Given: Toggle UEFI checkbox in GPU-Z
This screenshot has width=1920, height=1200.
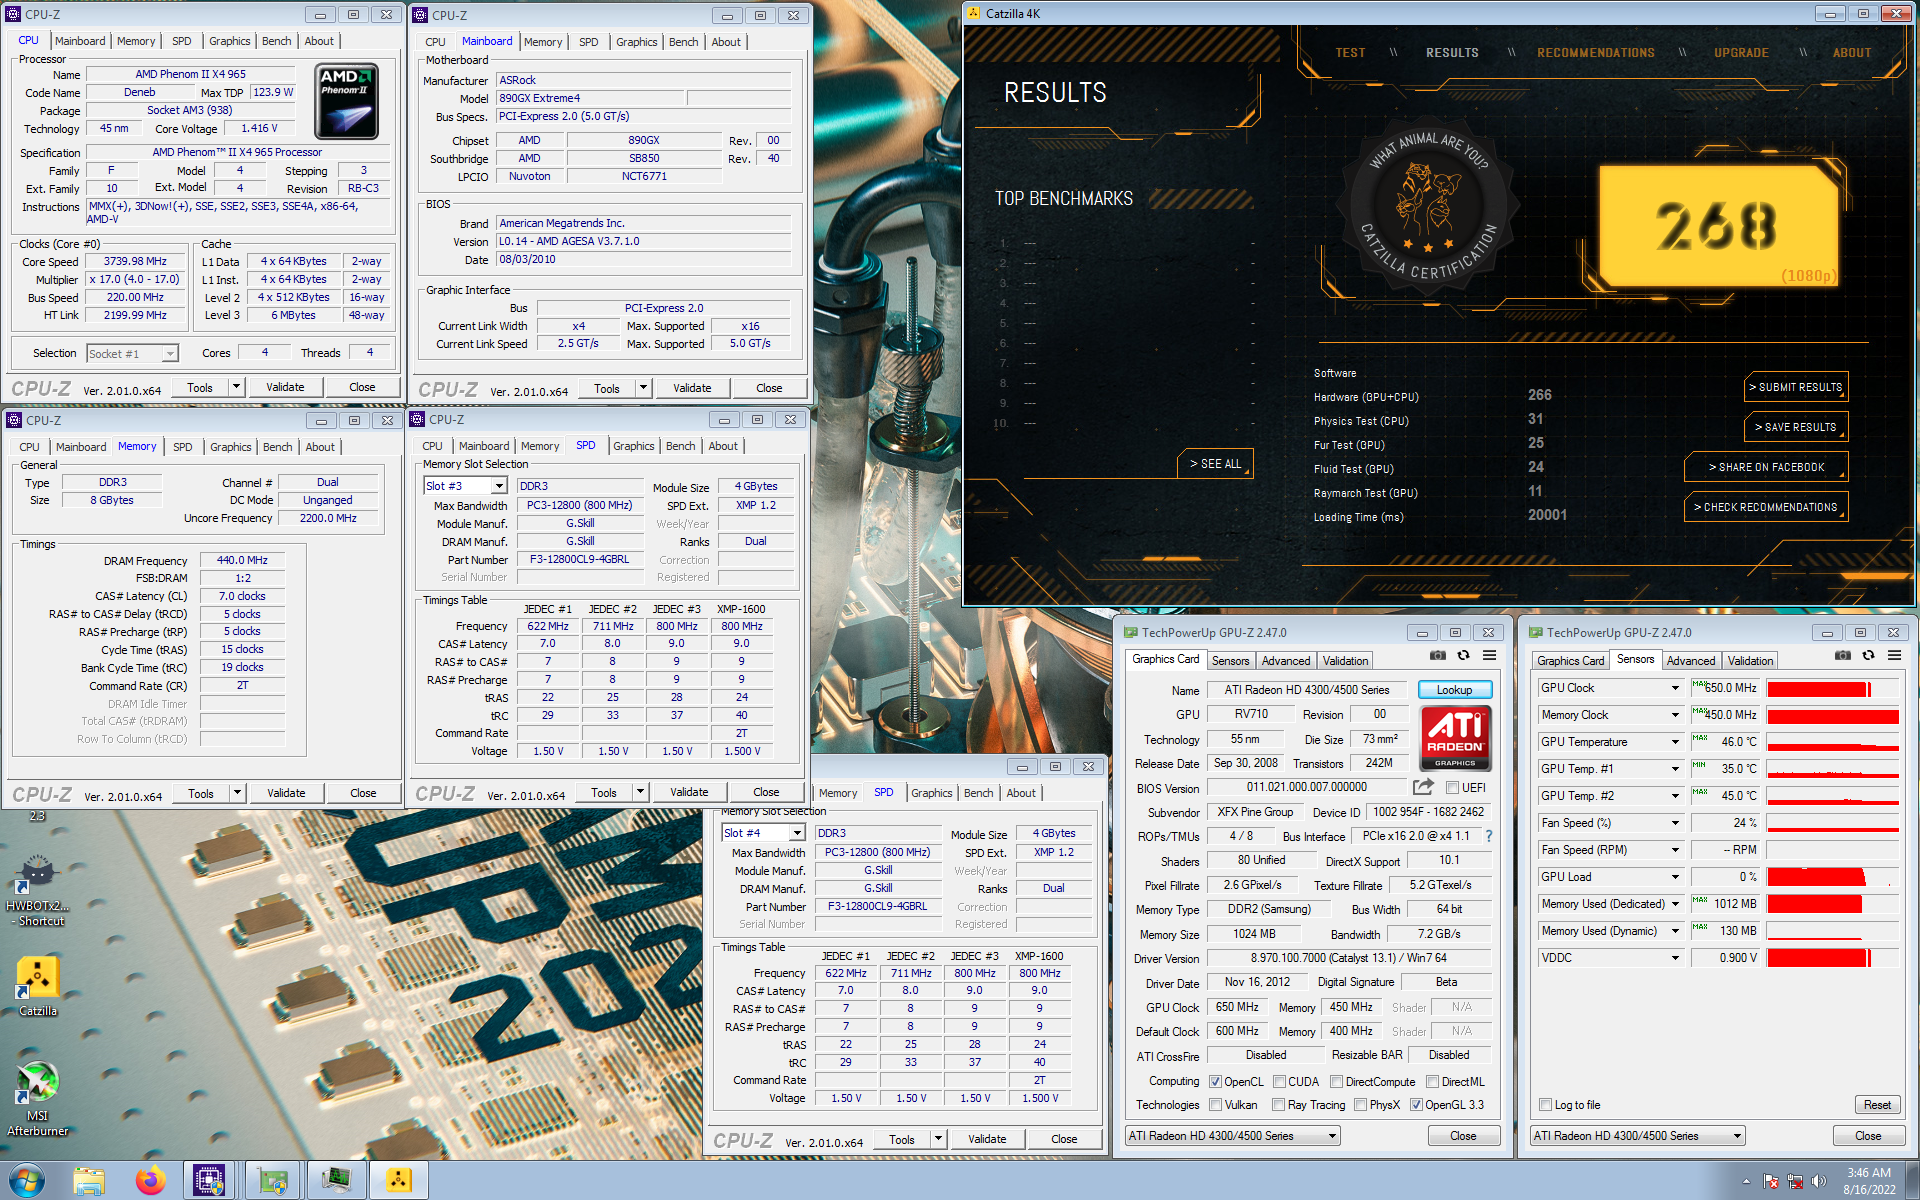Looking at the screenshot, I should click(x=1452, y=788).
